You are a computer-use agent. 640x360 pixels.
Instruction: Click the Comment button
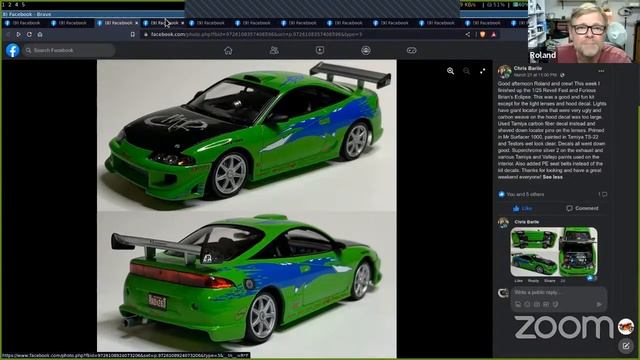click(582, 208)
